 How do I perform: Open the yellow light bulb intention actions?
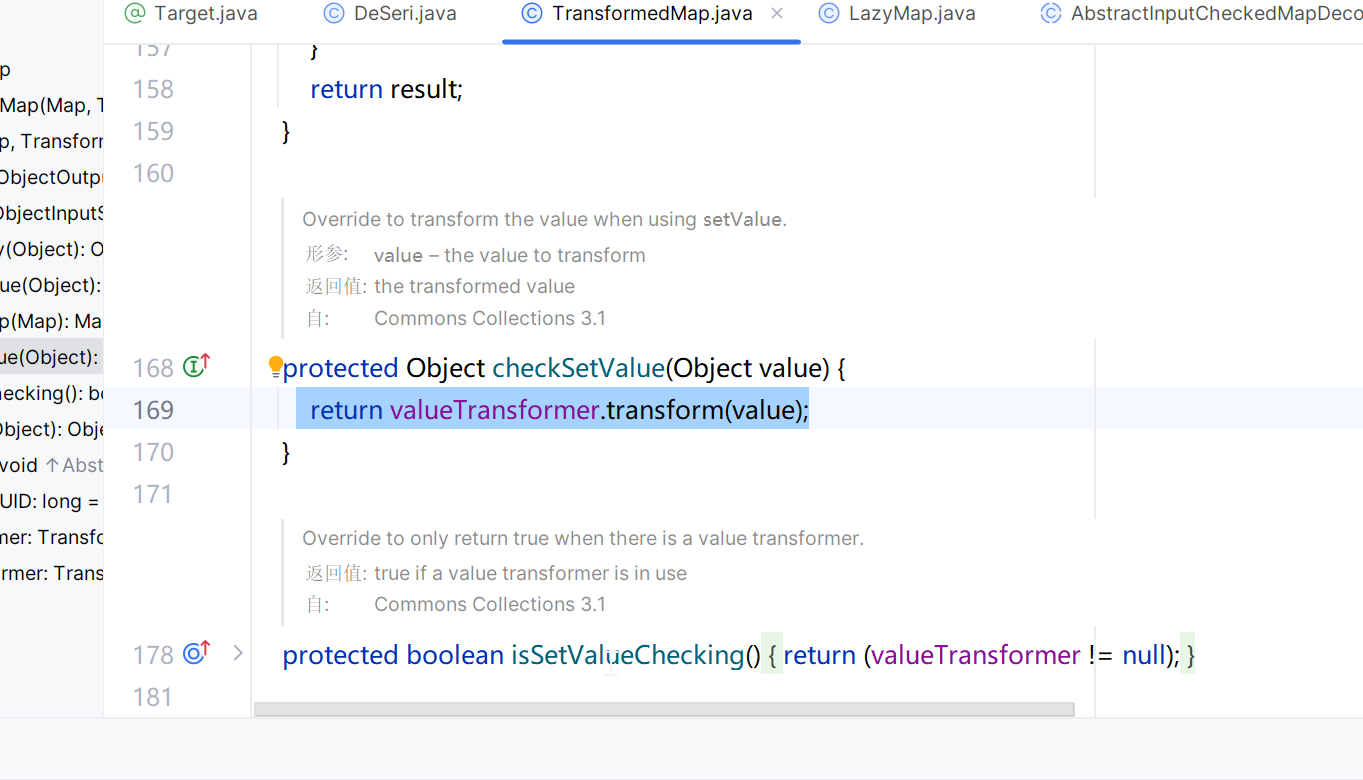275,367
